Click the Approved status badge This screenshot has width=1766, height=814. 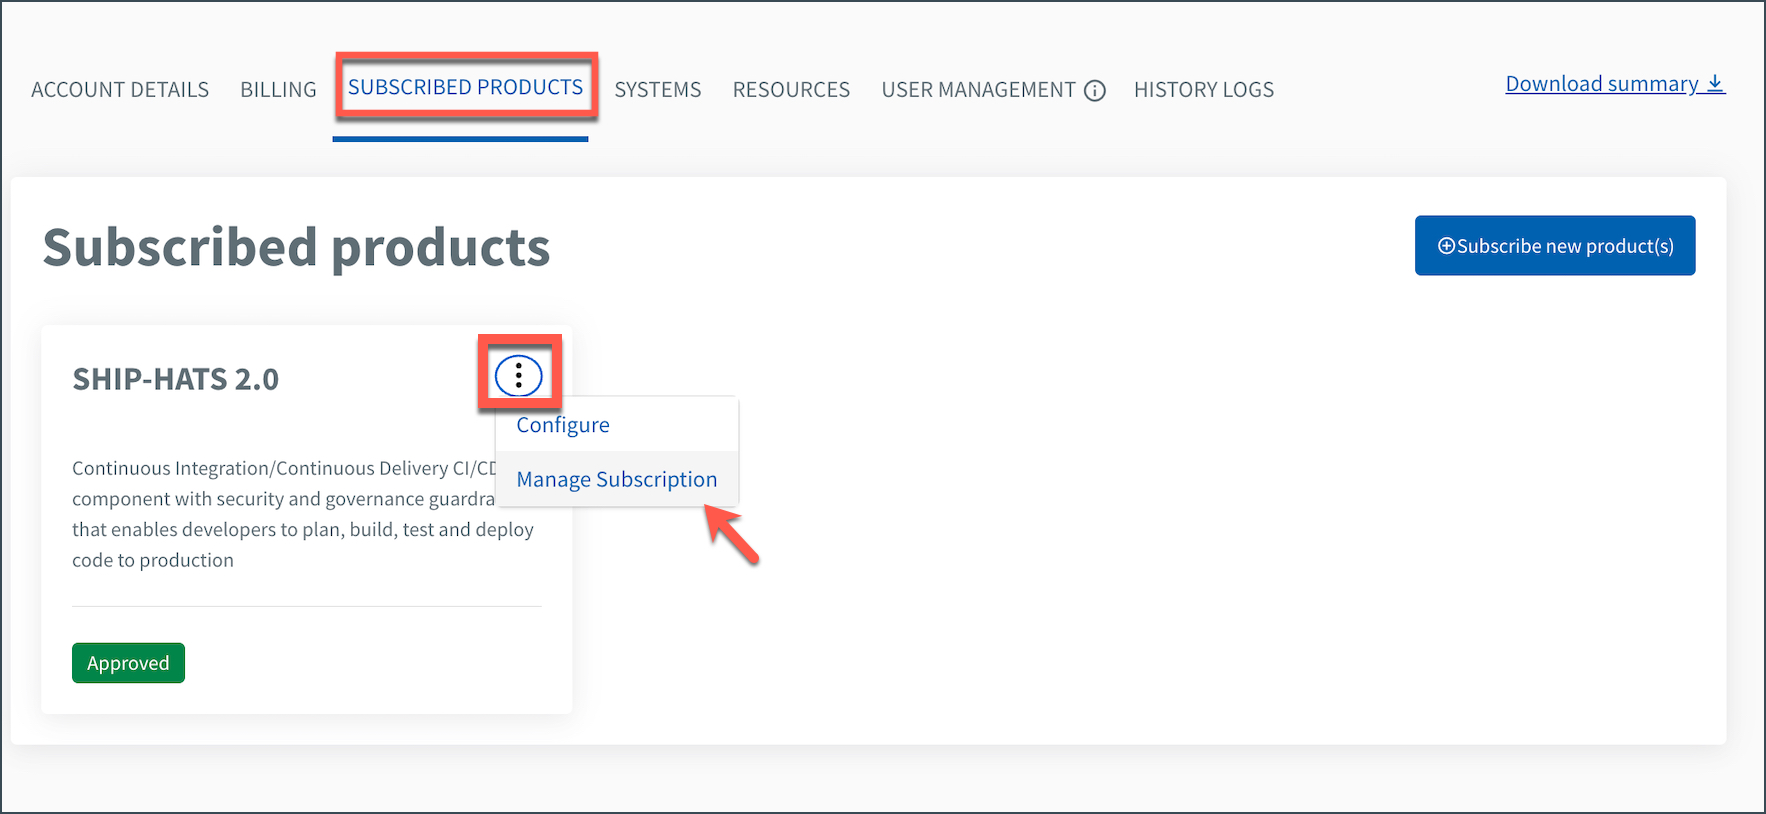click(128, 663)
